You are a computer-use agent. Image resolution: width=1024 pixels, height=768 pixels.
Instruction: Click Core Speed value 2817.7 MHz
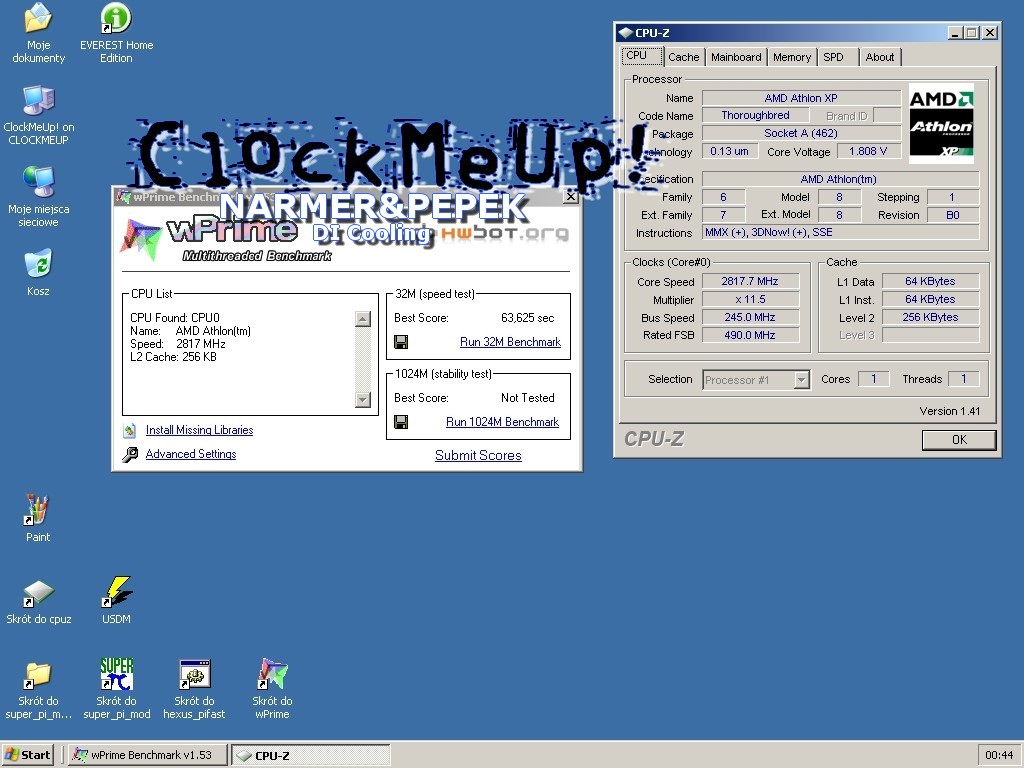tap(750, 281)
